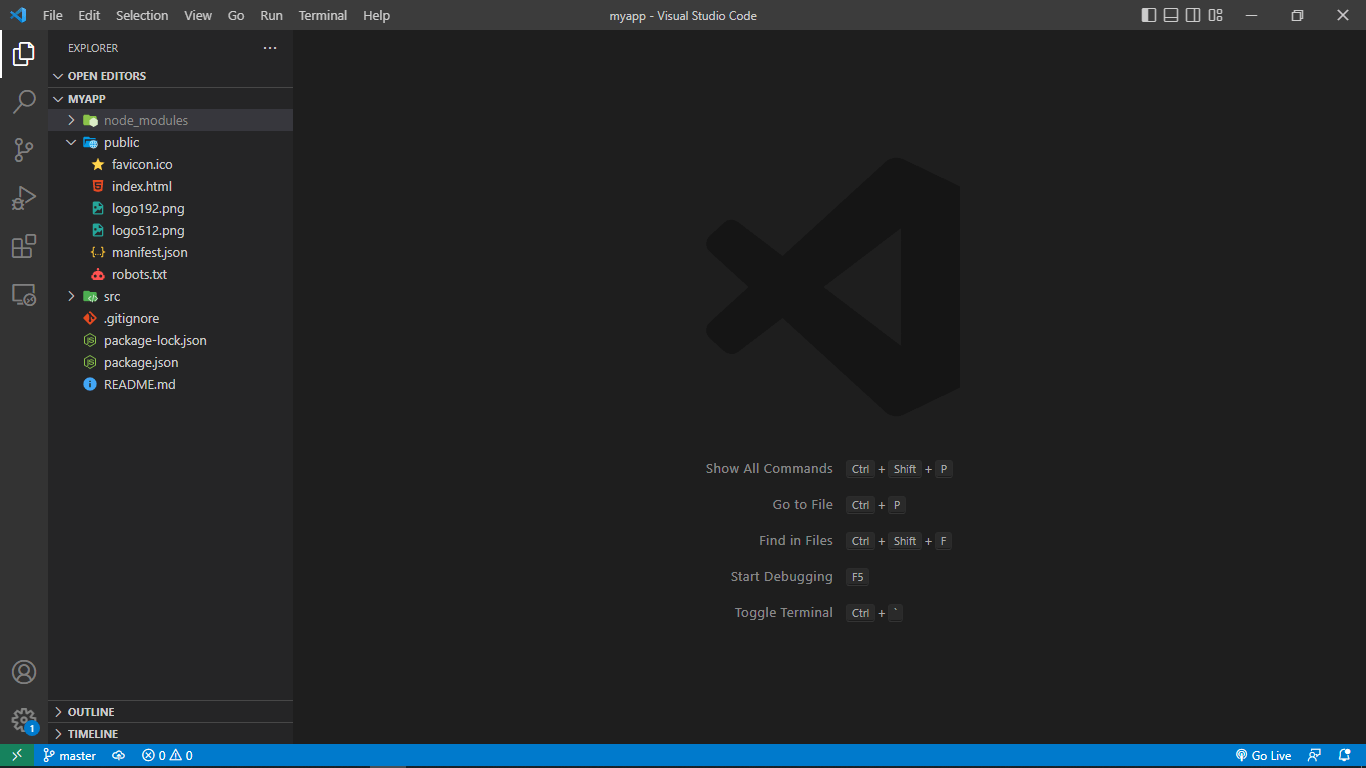Image resolution: width=1366 pixels, height=768 pixels.
Task: Click the EXPLORER panel title
Action: 93,48
